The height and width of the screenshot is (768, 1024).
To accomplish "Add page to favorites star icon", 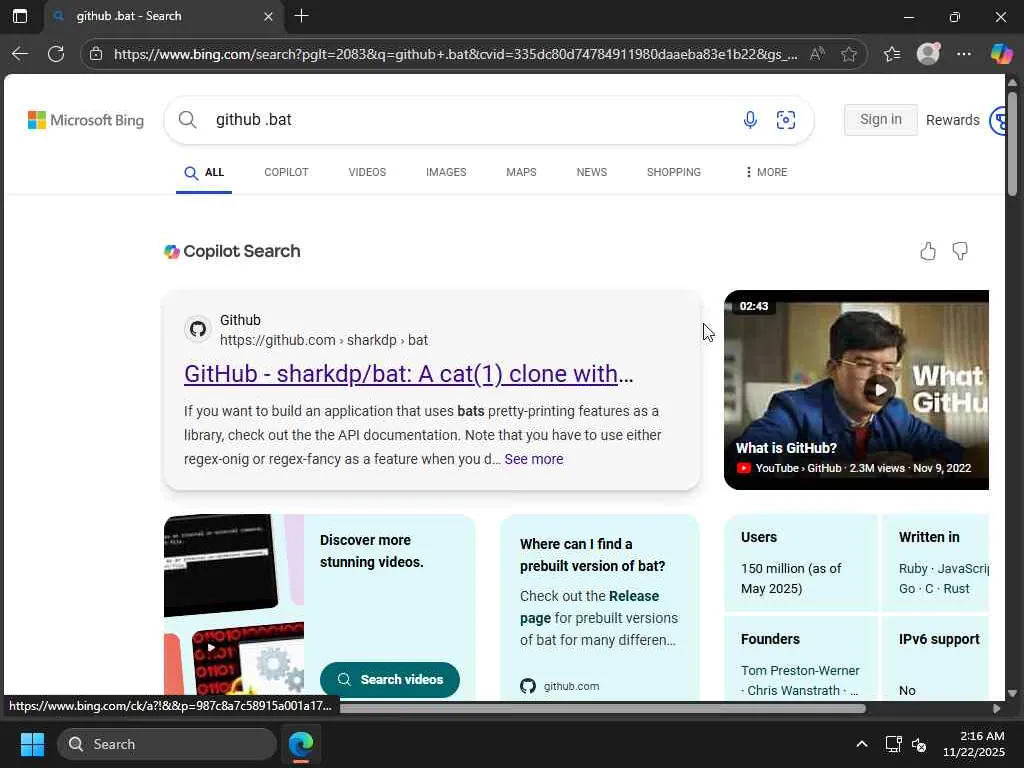I will [848, 54].
